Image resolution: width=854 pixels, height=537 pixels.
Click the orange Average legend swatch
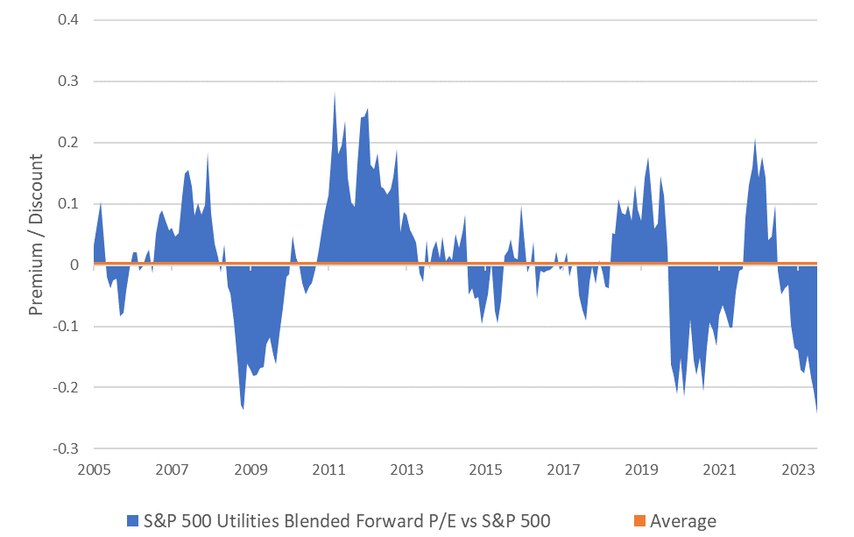(640, 521)
